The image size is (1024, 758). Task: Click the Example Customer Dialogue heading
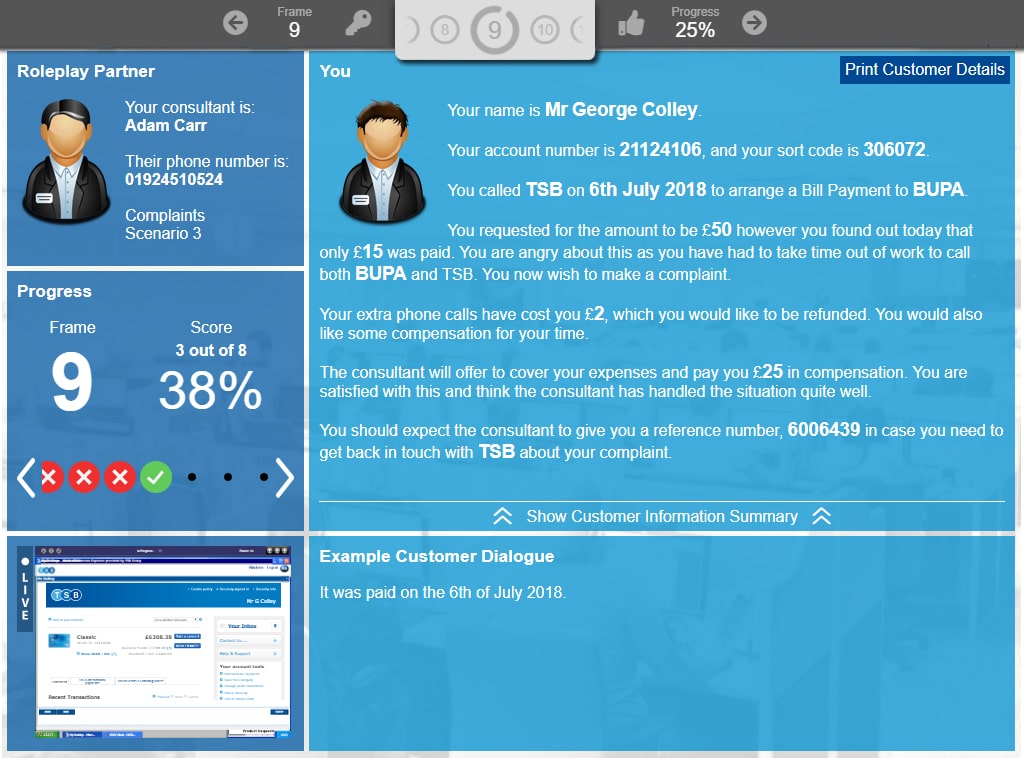tap(436, 556)
